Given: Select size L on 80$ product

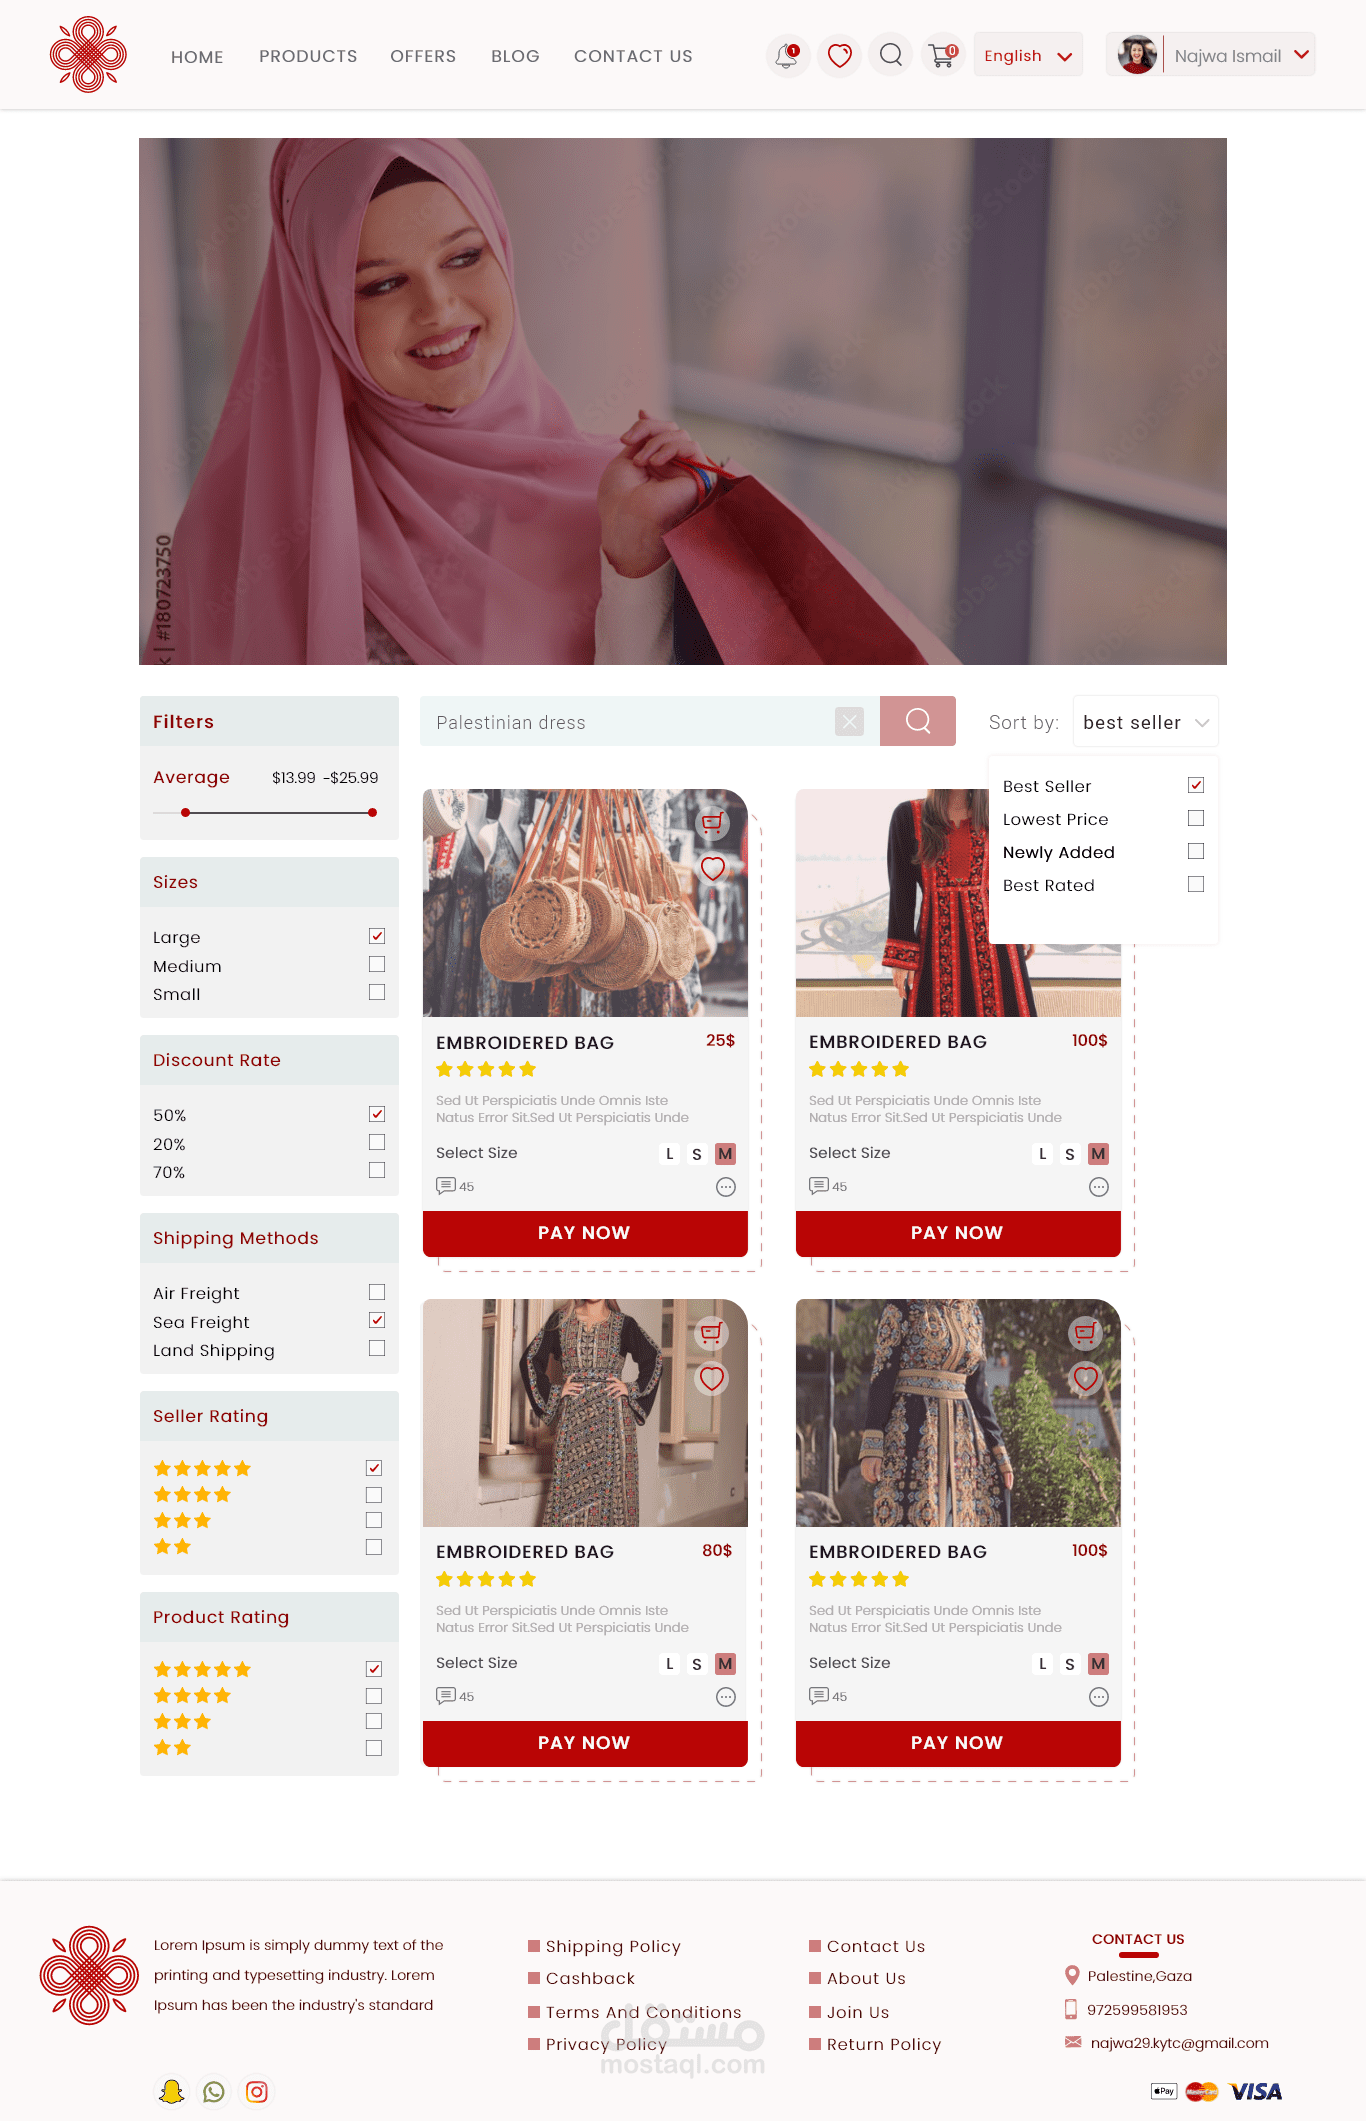Looking at the screenshot, I should pos(670,1663).
